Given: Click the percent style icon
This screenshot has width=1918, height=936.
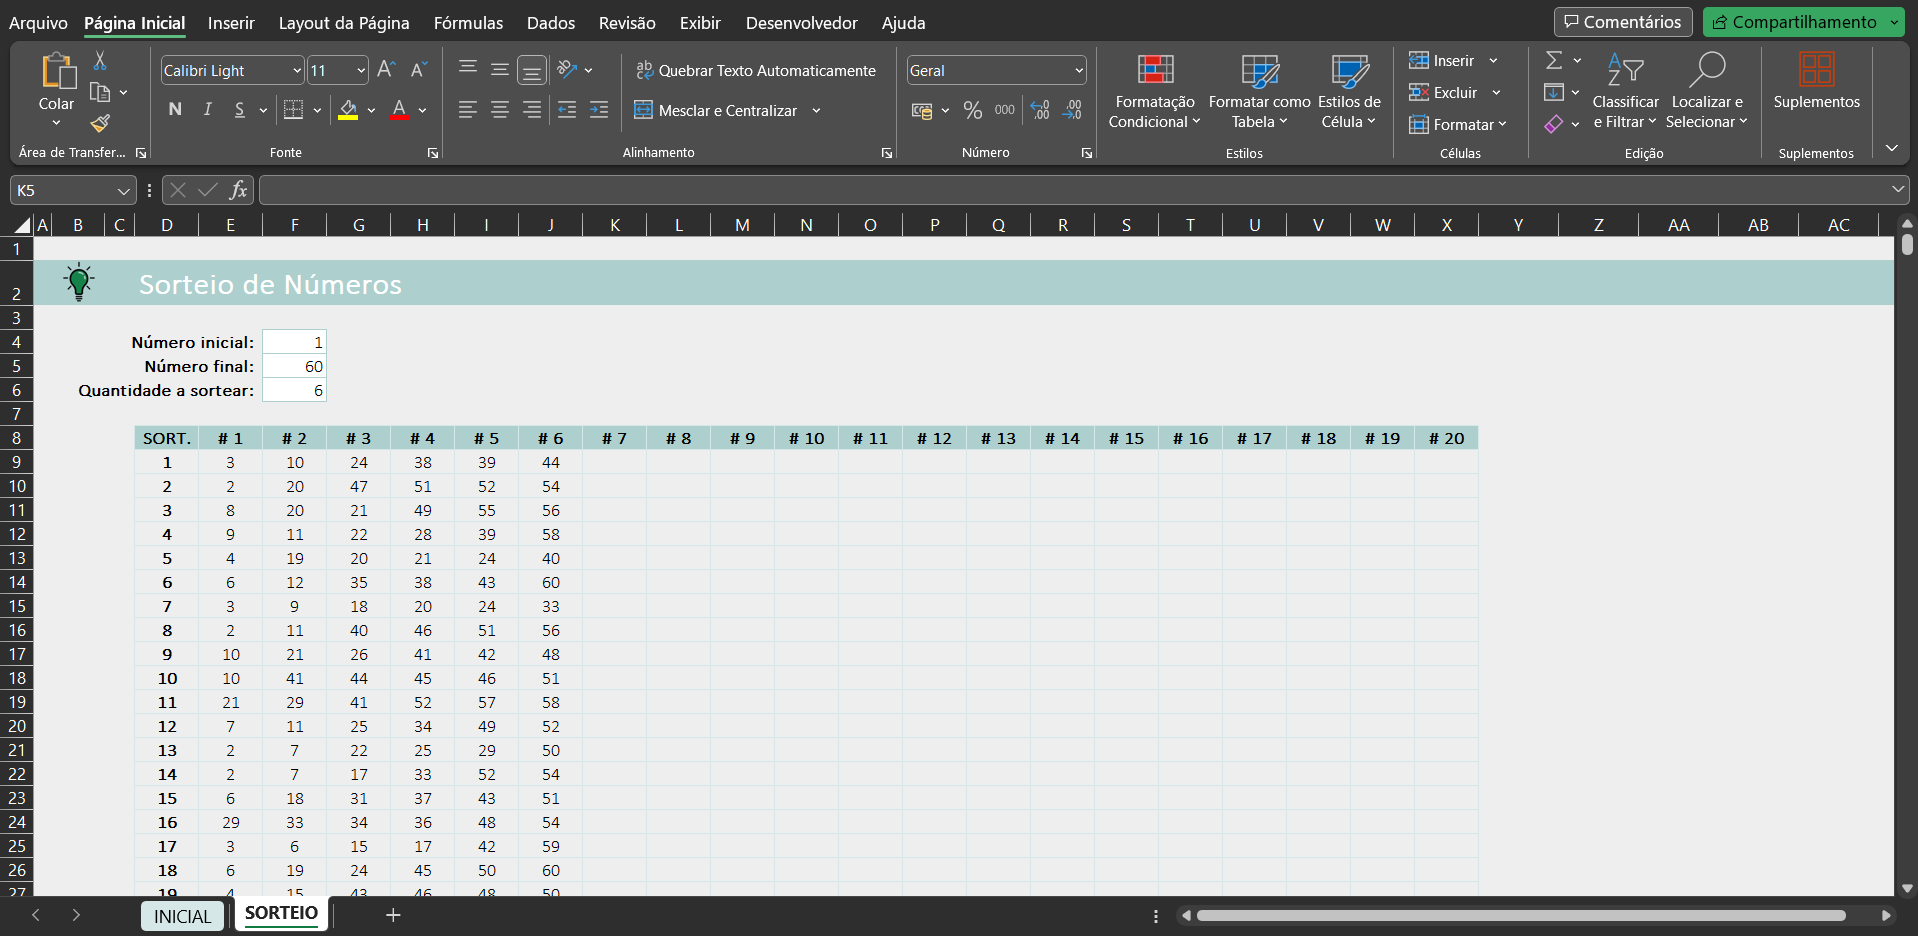Looking at the screenshot, I should pyautogui.click(x=972, y=111).
